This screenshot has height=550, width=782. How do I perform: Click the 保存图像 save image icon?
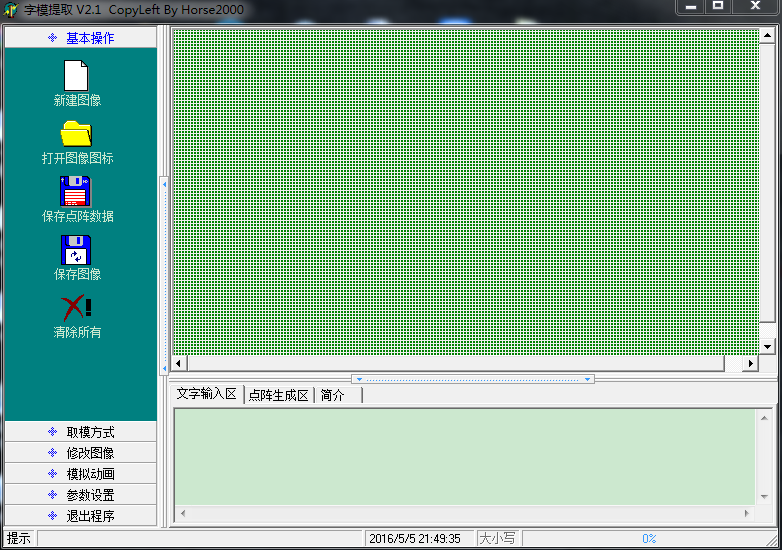tap(76, 249)
